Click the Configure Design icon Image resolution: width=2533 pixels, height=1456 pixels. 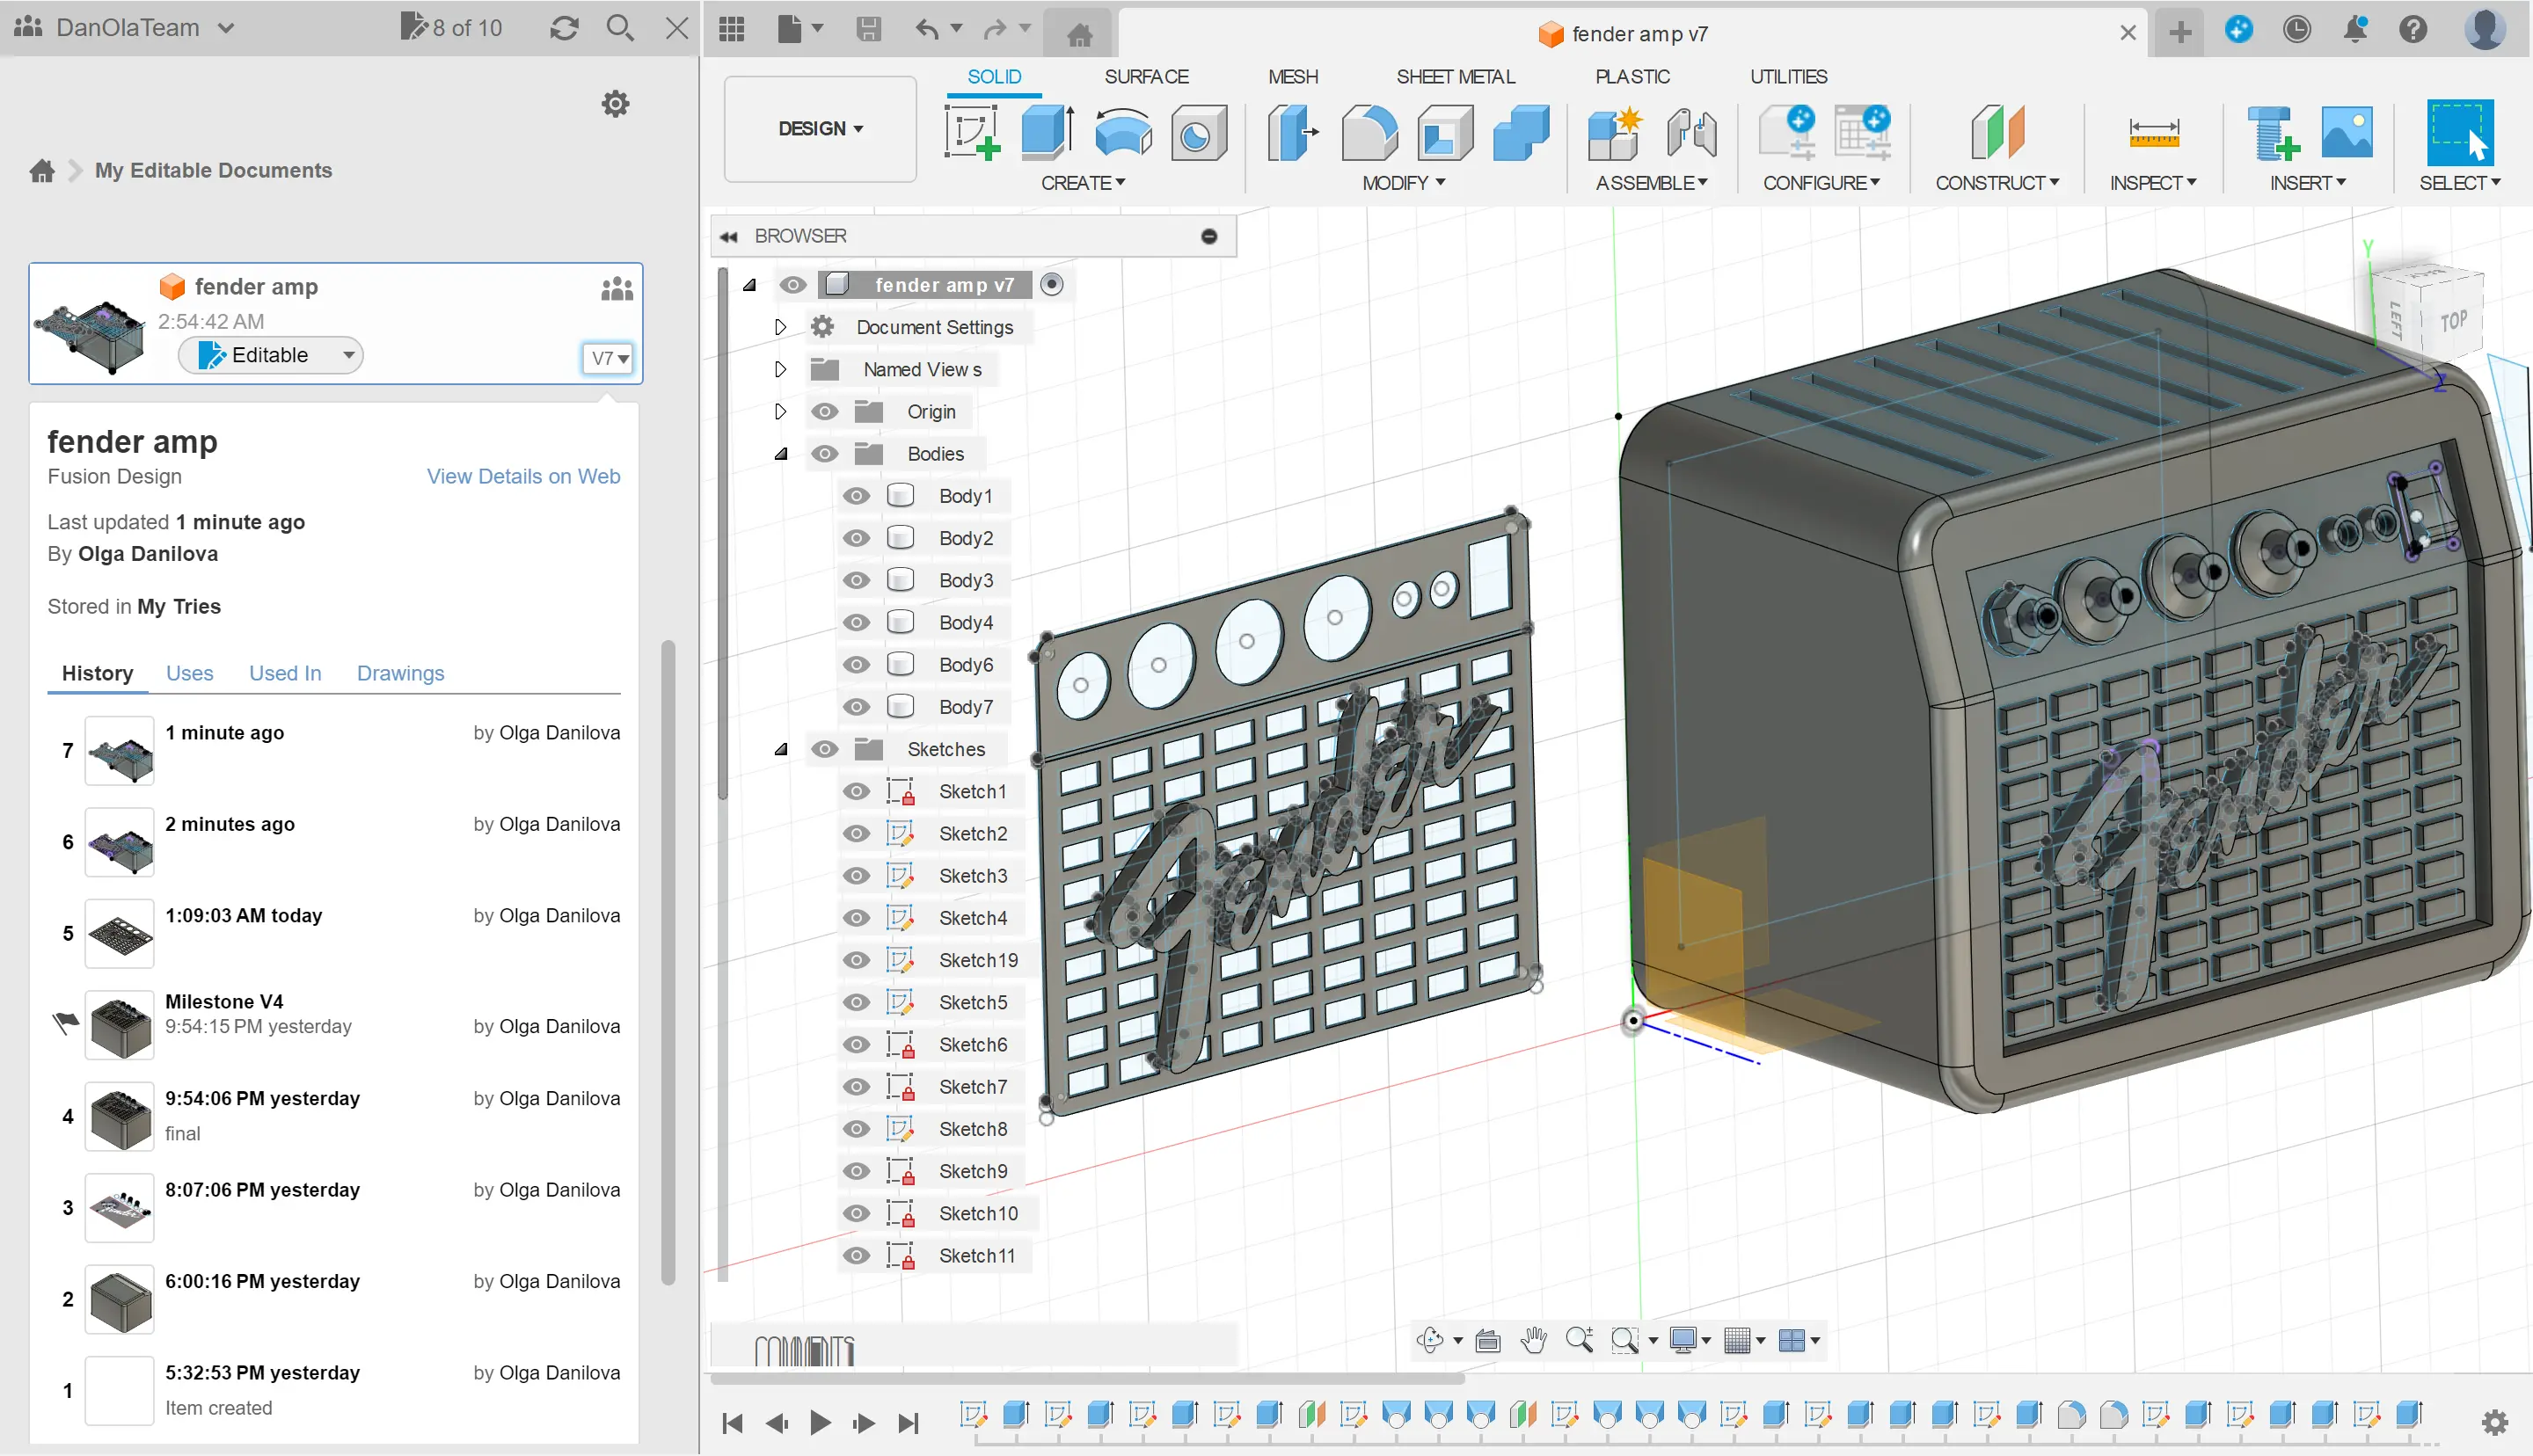coord(1787,132)
